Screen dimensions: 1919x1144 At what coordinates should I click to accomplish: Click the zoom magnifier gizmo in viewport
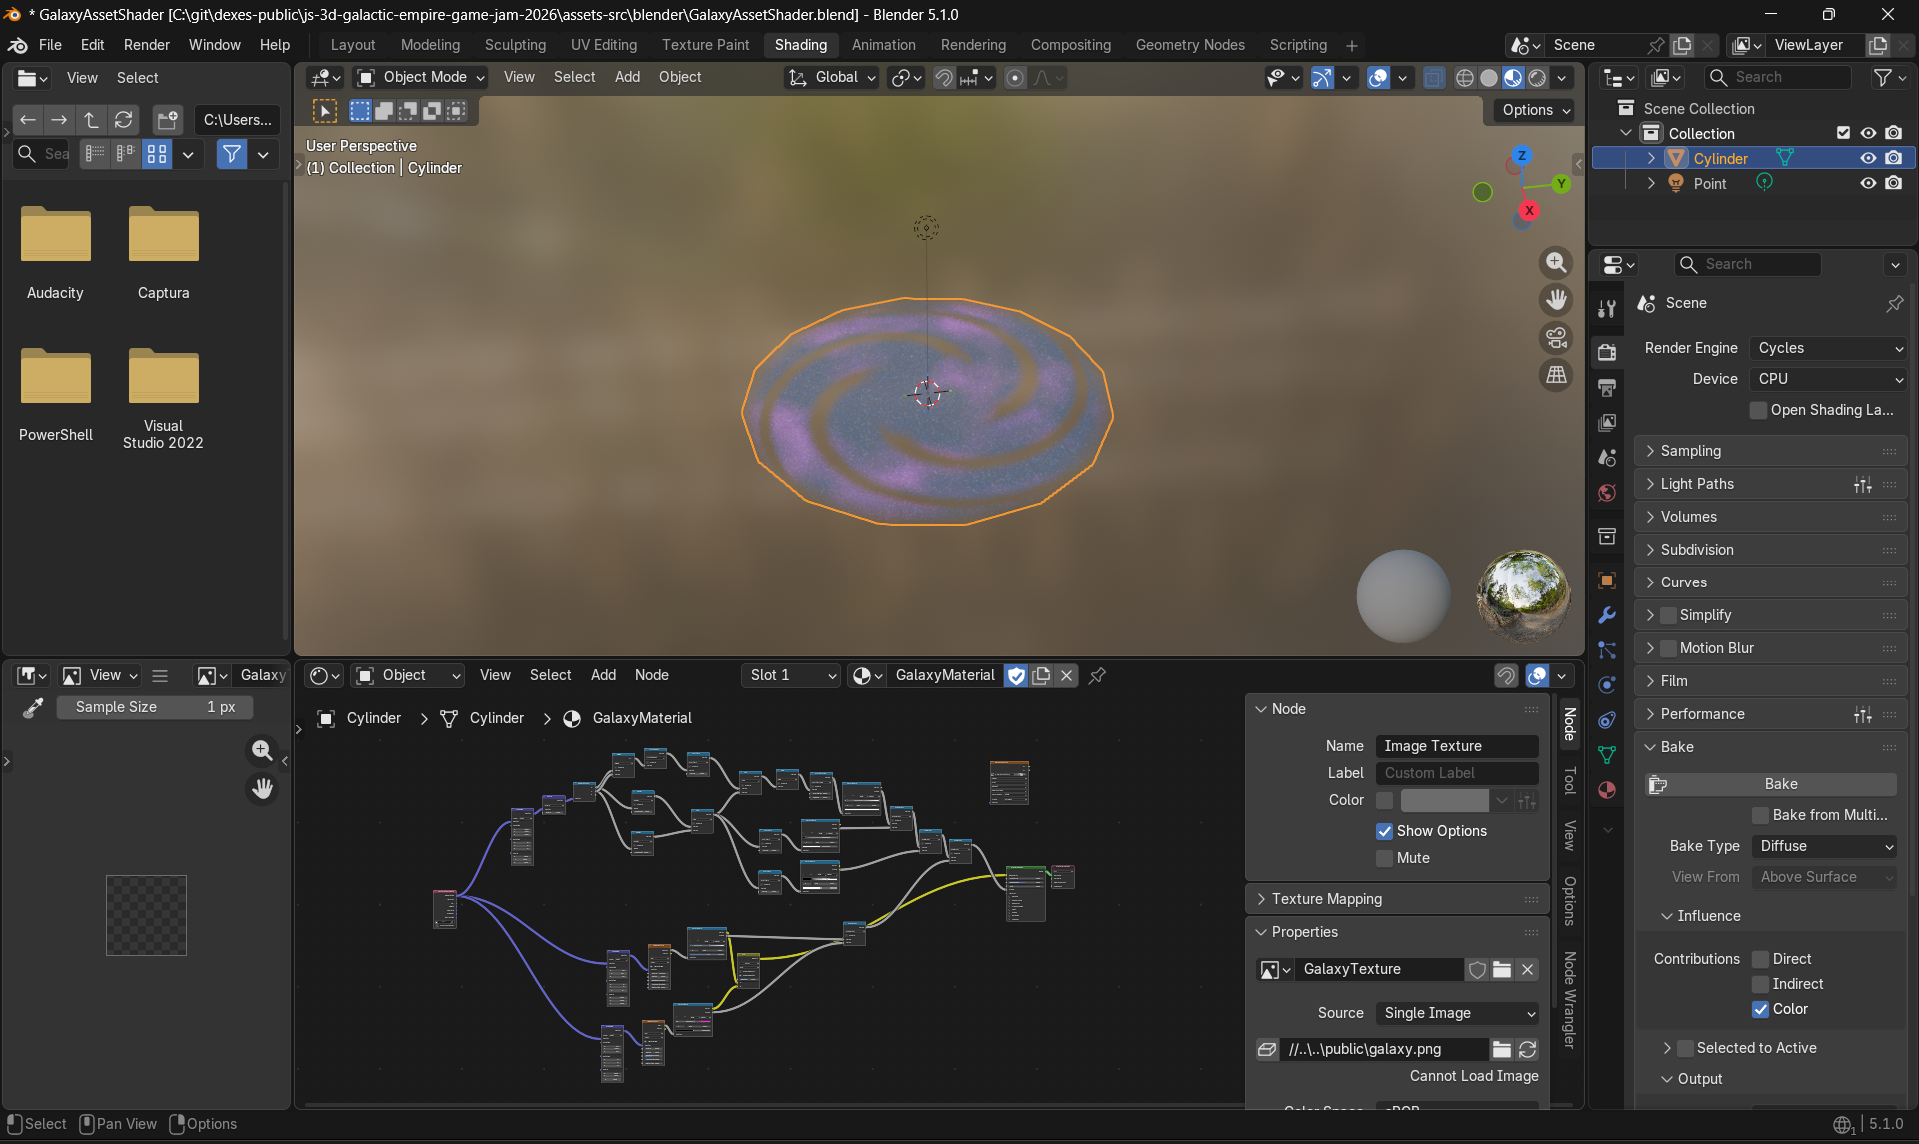1556,262
